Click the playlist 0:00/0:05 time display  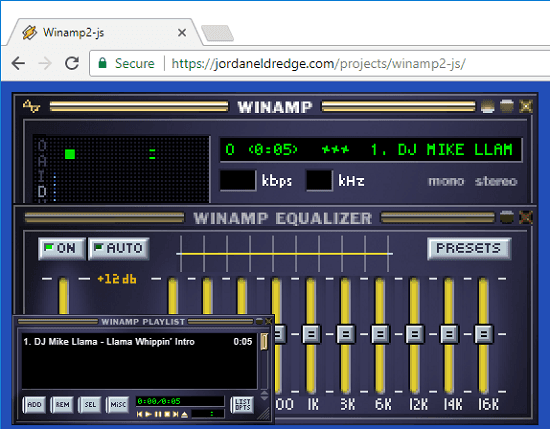click(180, 401)
